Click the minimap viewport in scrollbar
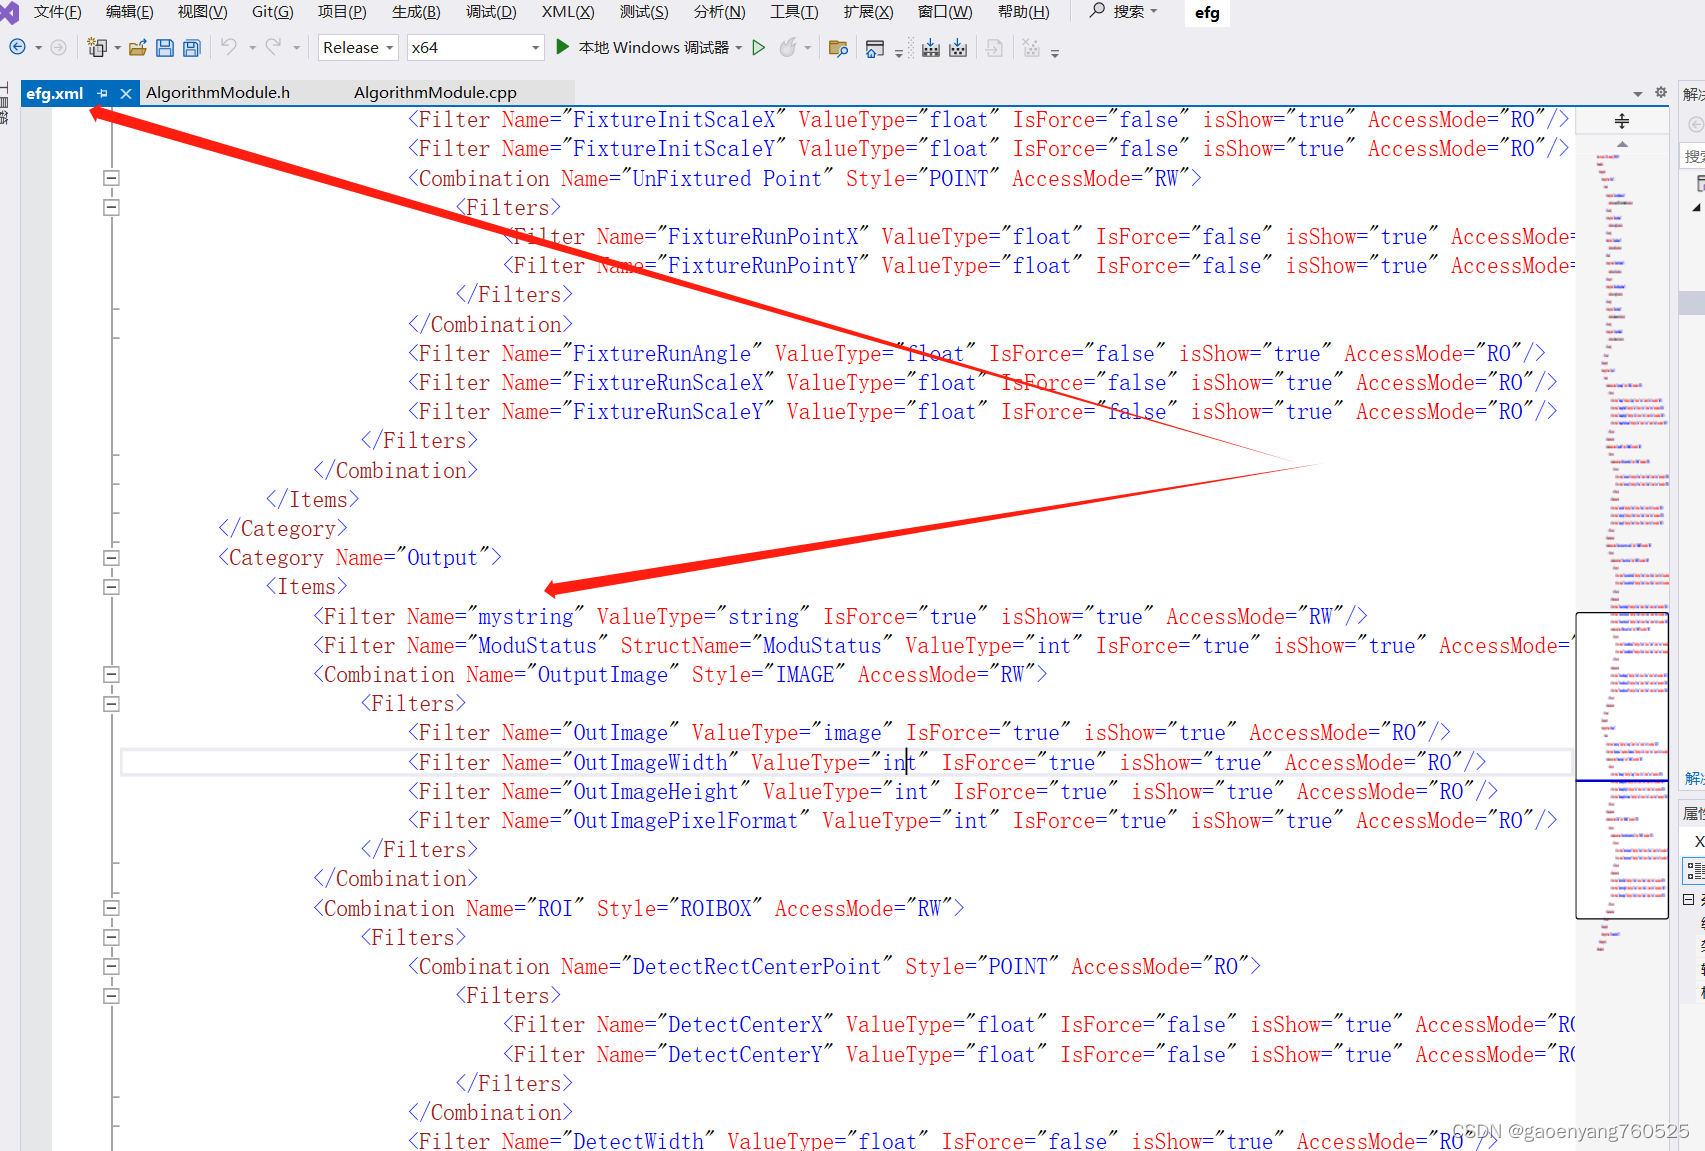Image resolution: width=1705 pixels, height=1151 pixels. point(1622,765)
